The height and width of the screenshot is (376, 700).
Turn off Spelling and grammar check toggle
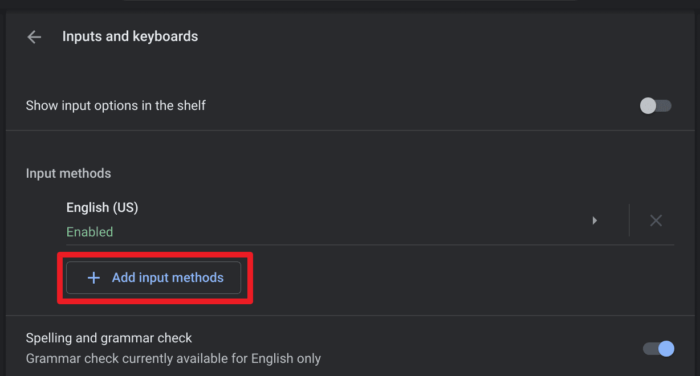[x=658, y=348]
